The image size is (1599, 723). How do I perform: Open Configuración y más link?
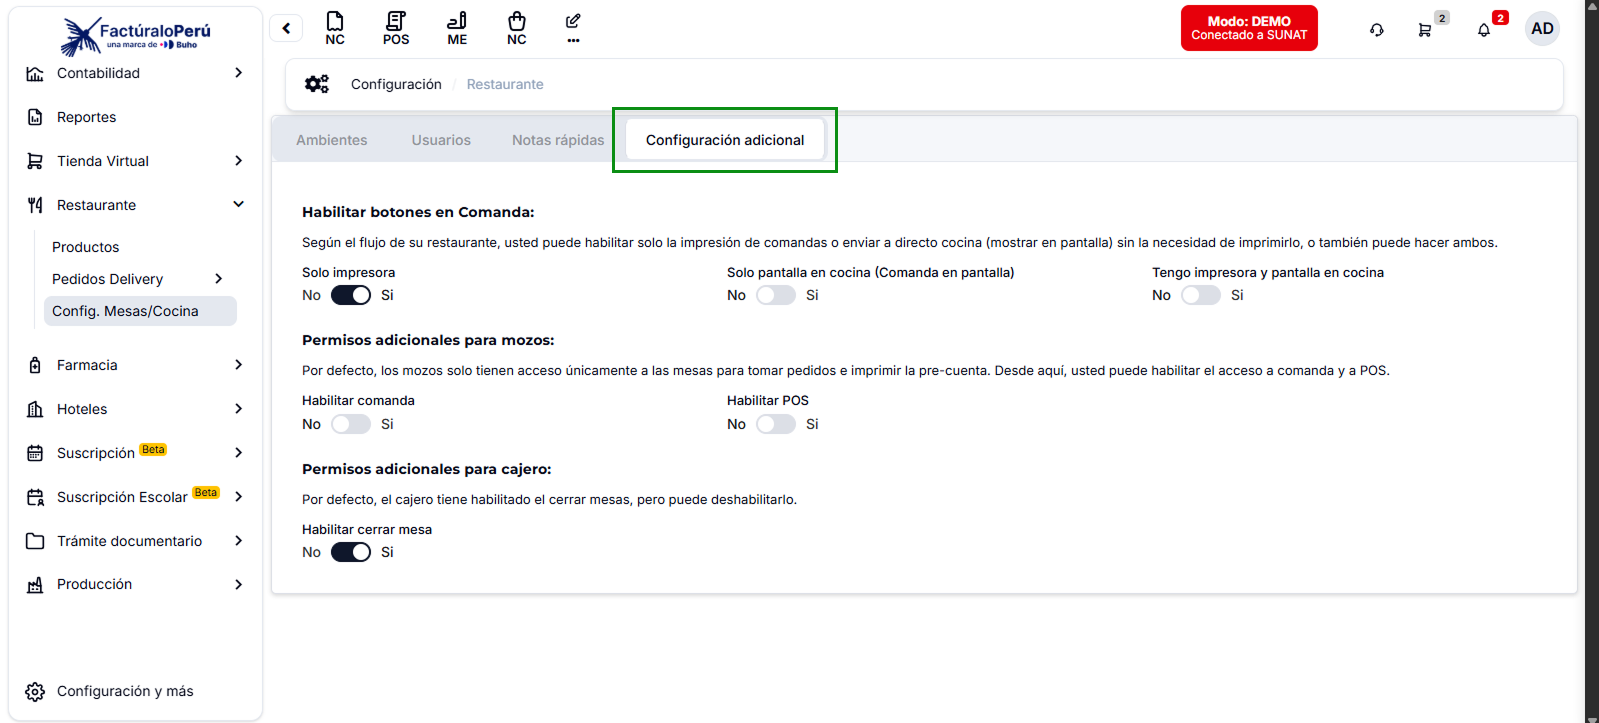(125, 691)
